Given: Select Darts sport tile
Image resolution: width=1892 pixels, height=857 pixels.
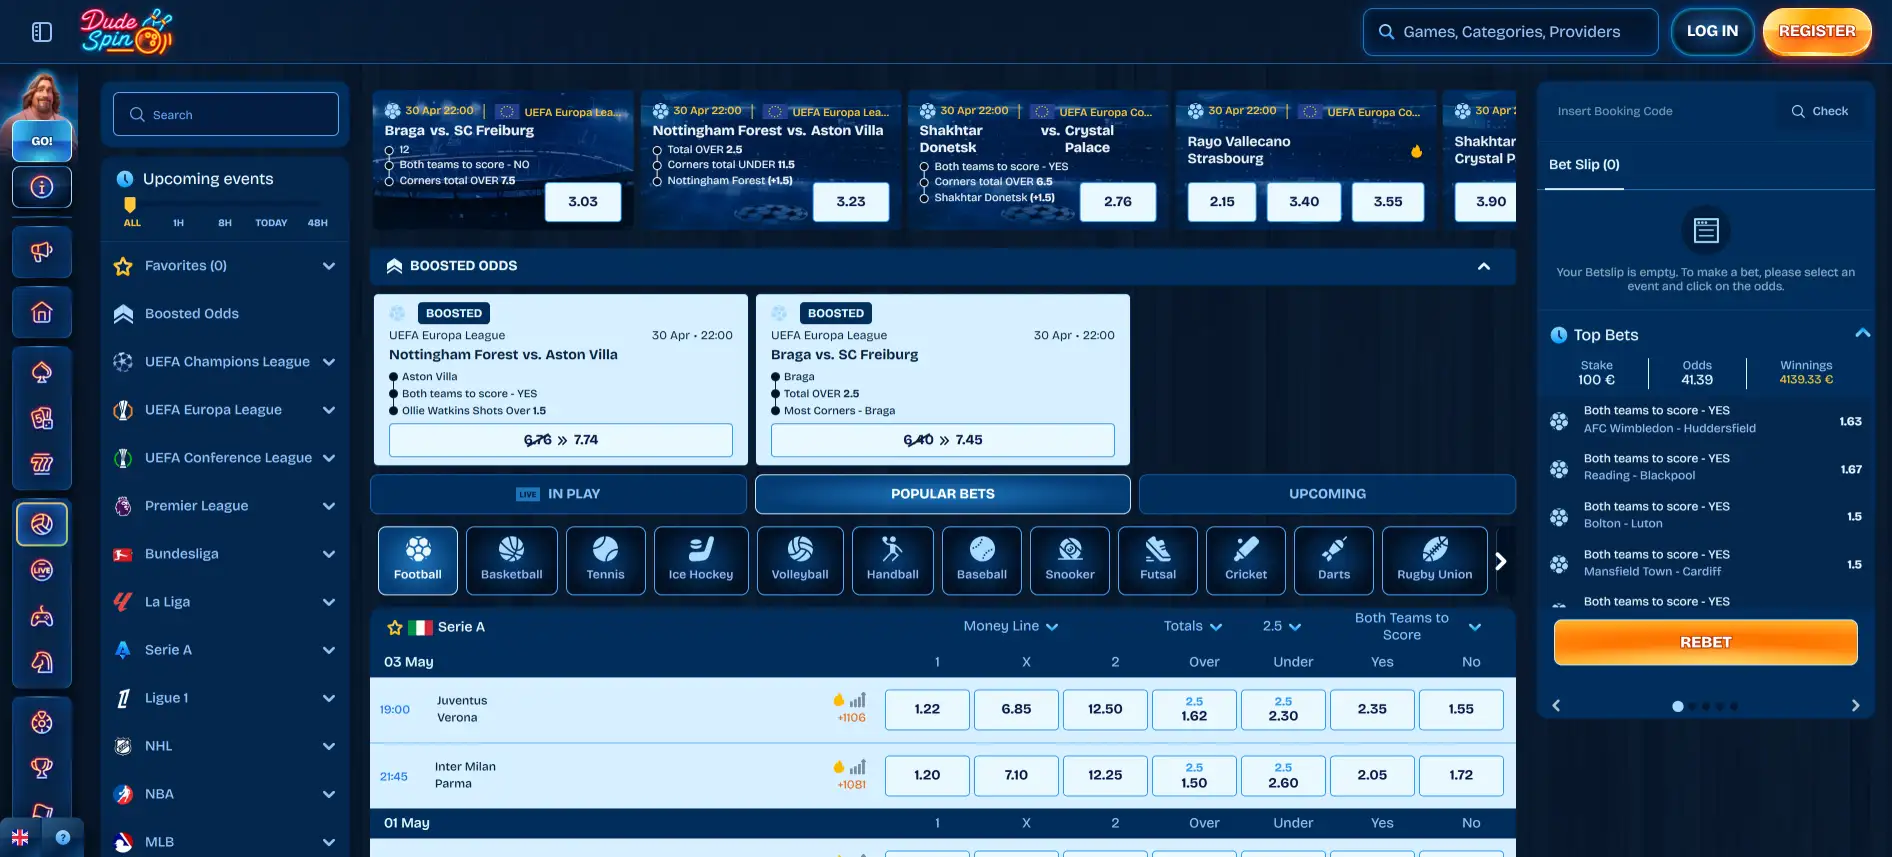Looking at the screenshot, I should tap(1334, 561).
